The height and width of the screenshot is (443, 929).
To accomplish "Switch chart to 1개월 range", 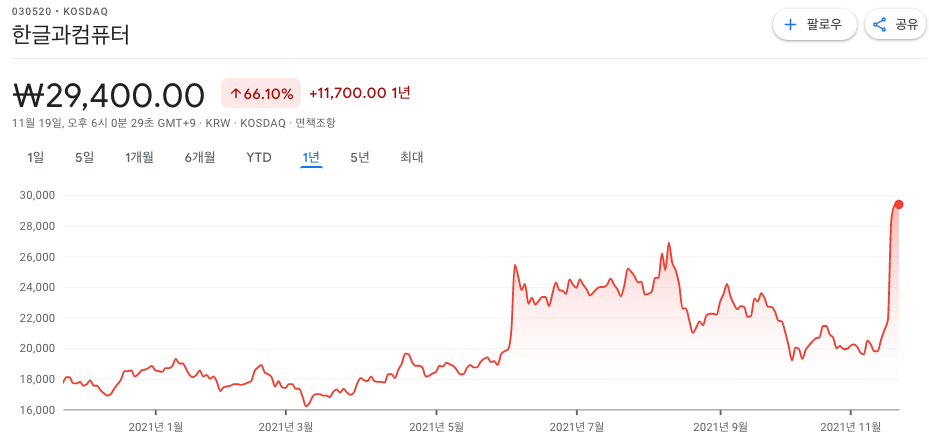I will pyautogui.click(x=139, y=158).
